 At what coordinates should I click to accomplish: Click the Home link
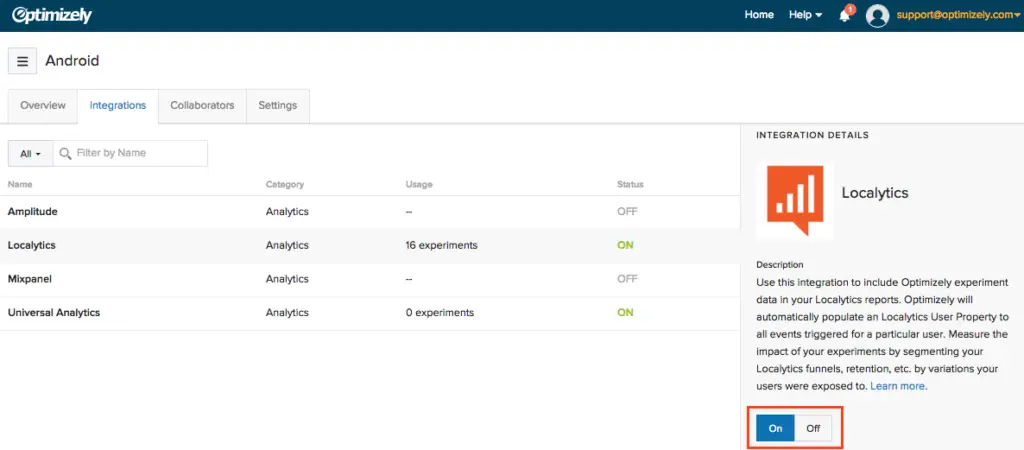click(759, 15)
